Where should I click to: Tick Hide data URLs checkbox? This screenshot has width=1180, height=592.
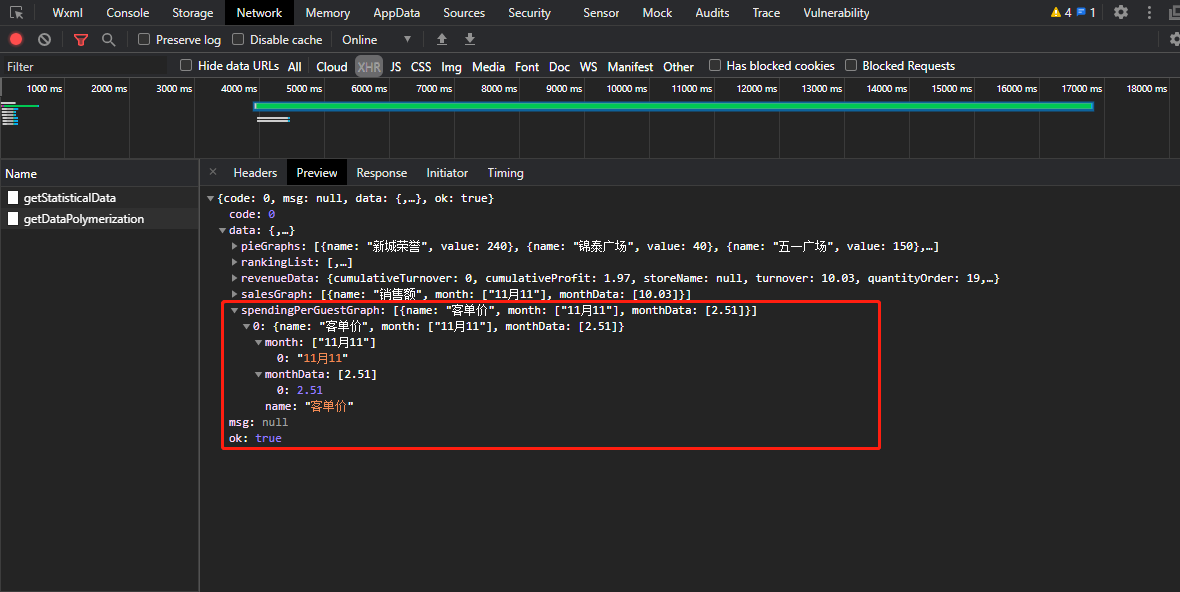click(x=186, y=65)
